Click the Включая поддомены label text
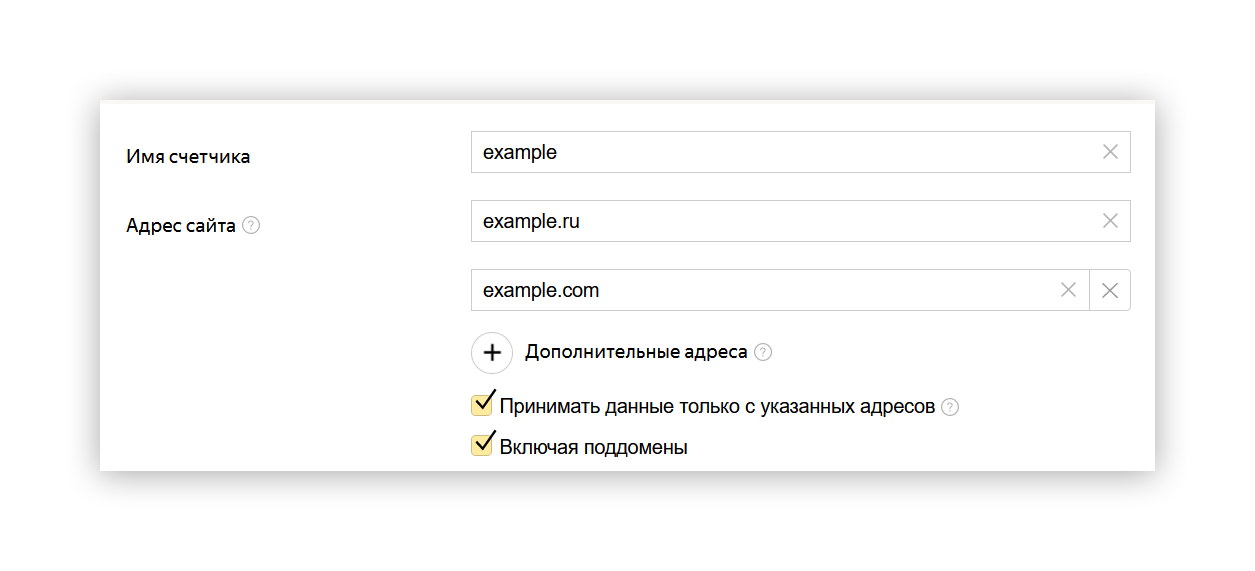 click(593, 447)
